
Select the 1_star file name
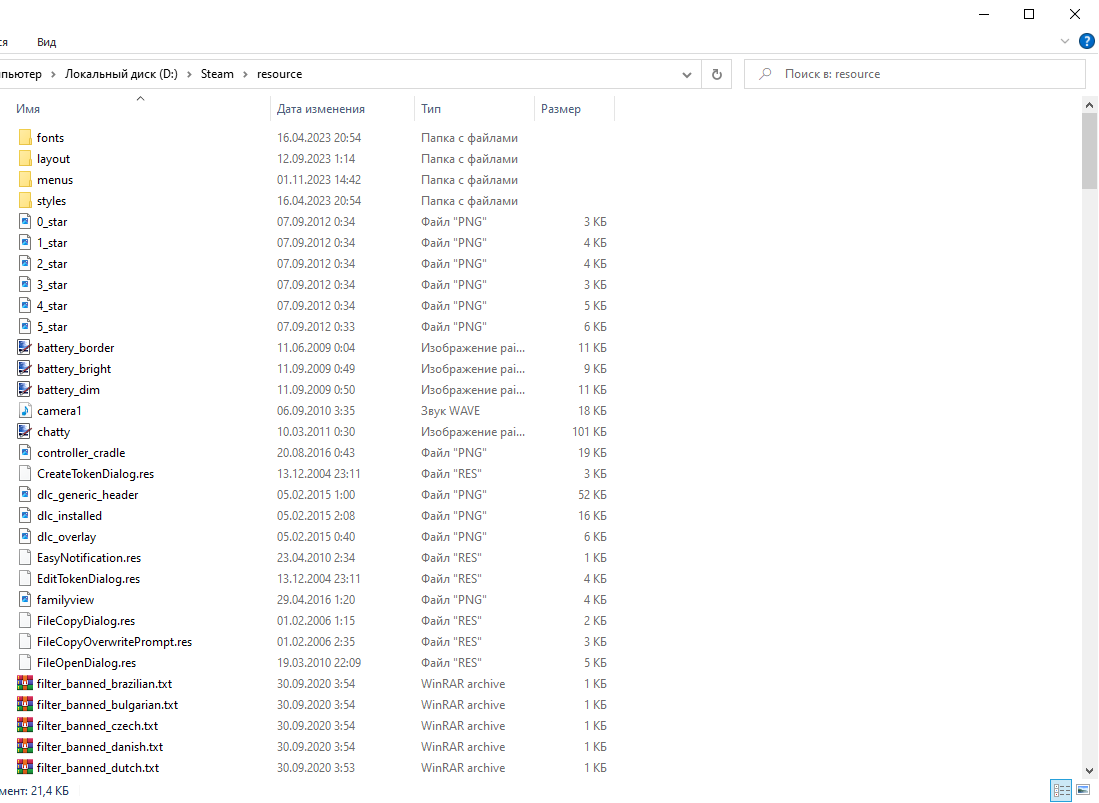pyautogui.click(x=53, y=242)
